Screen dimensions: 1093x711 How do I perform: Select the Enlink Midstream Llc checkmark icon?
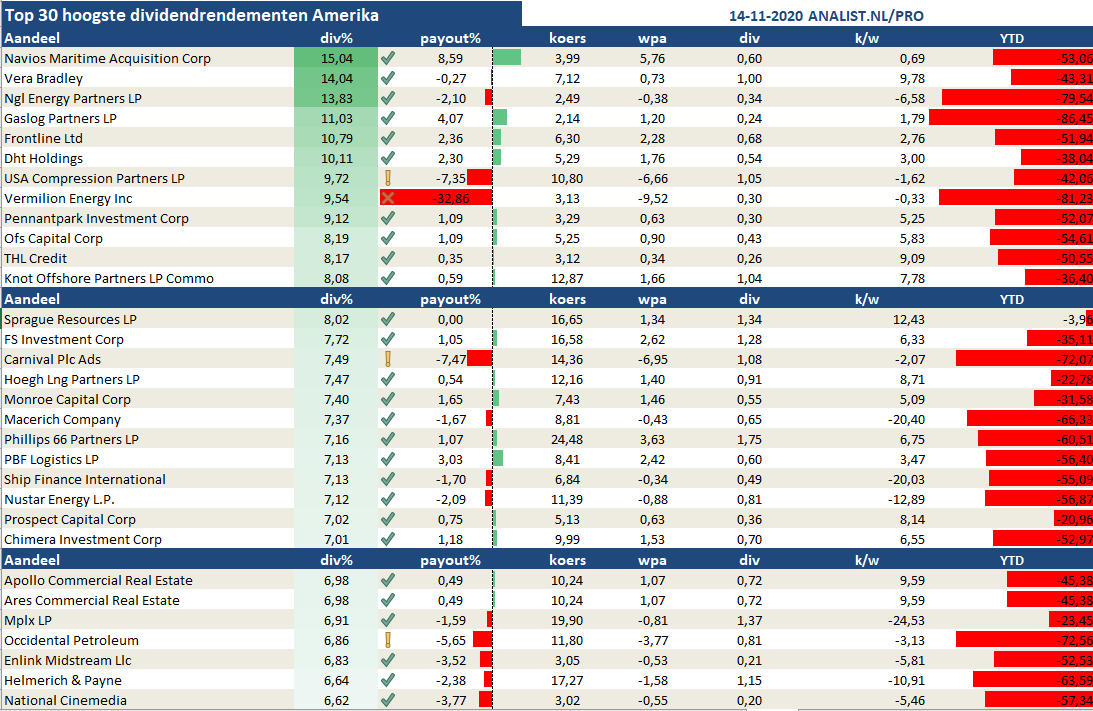(x=388, y=660)
